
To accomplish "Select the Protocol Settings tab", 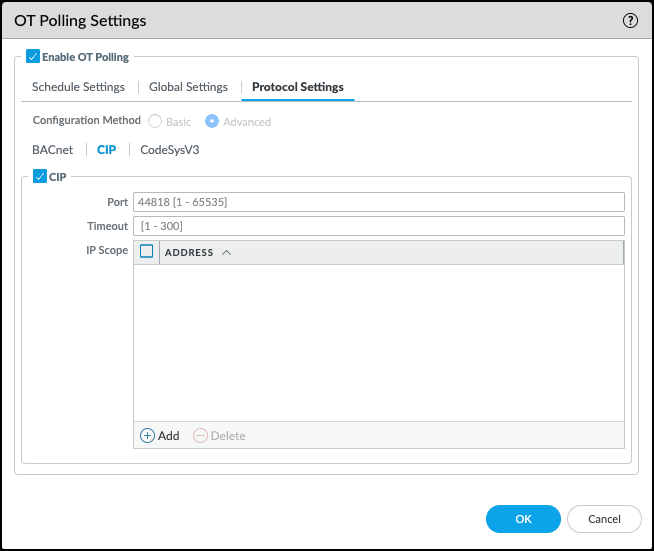I will 298,87.
